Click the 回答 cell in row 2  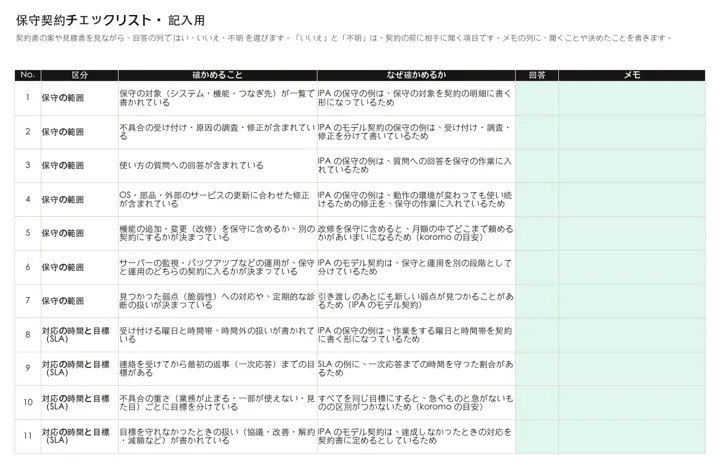point(537,132)
